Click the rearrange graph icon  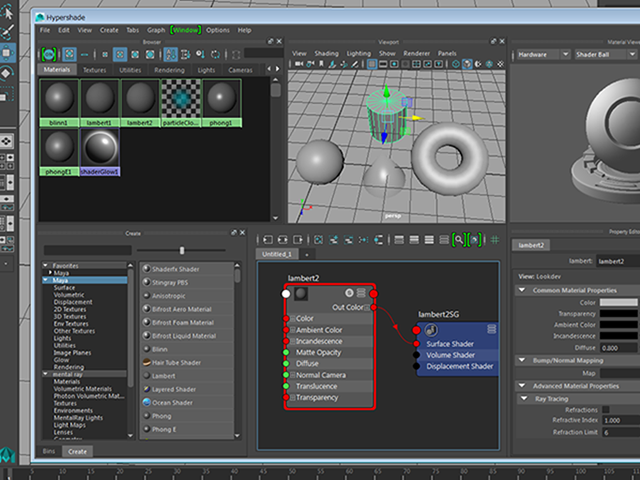click(x=363, y=240)
